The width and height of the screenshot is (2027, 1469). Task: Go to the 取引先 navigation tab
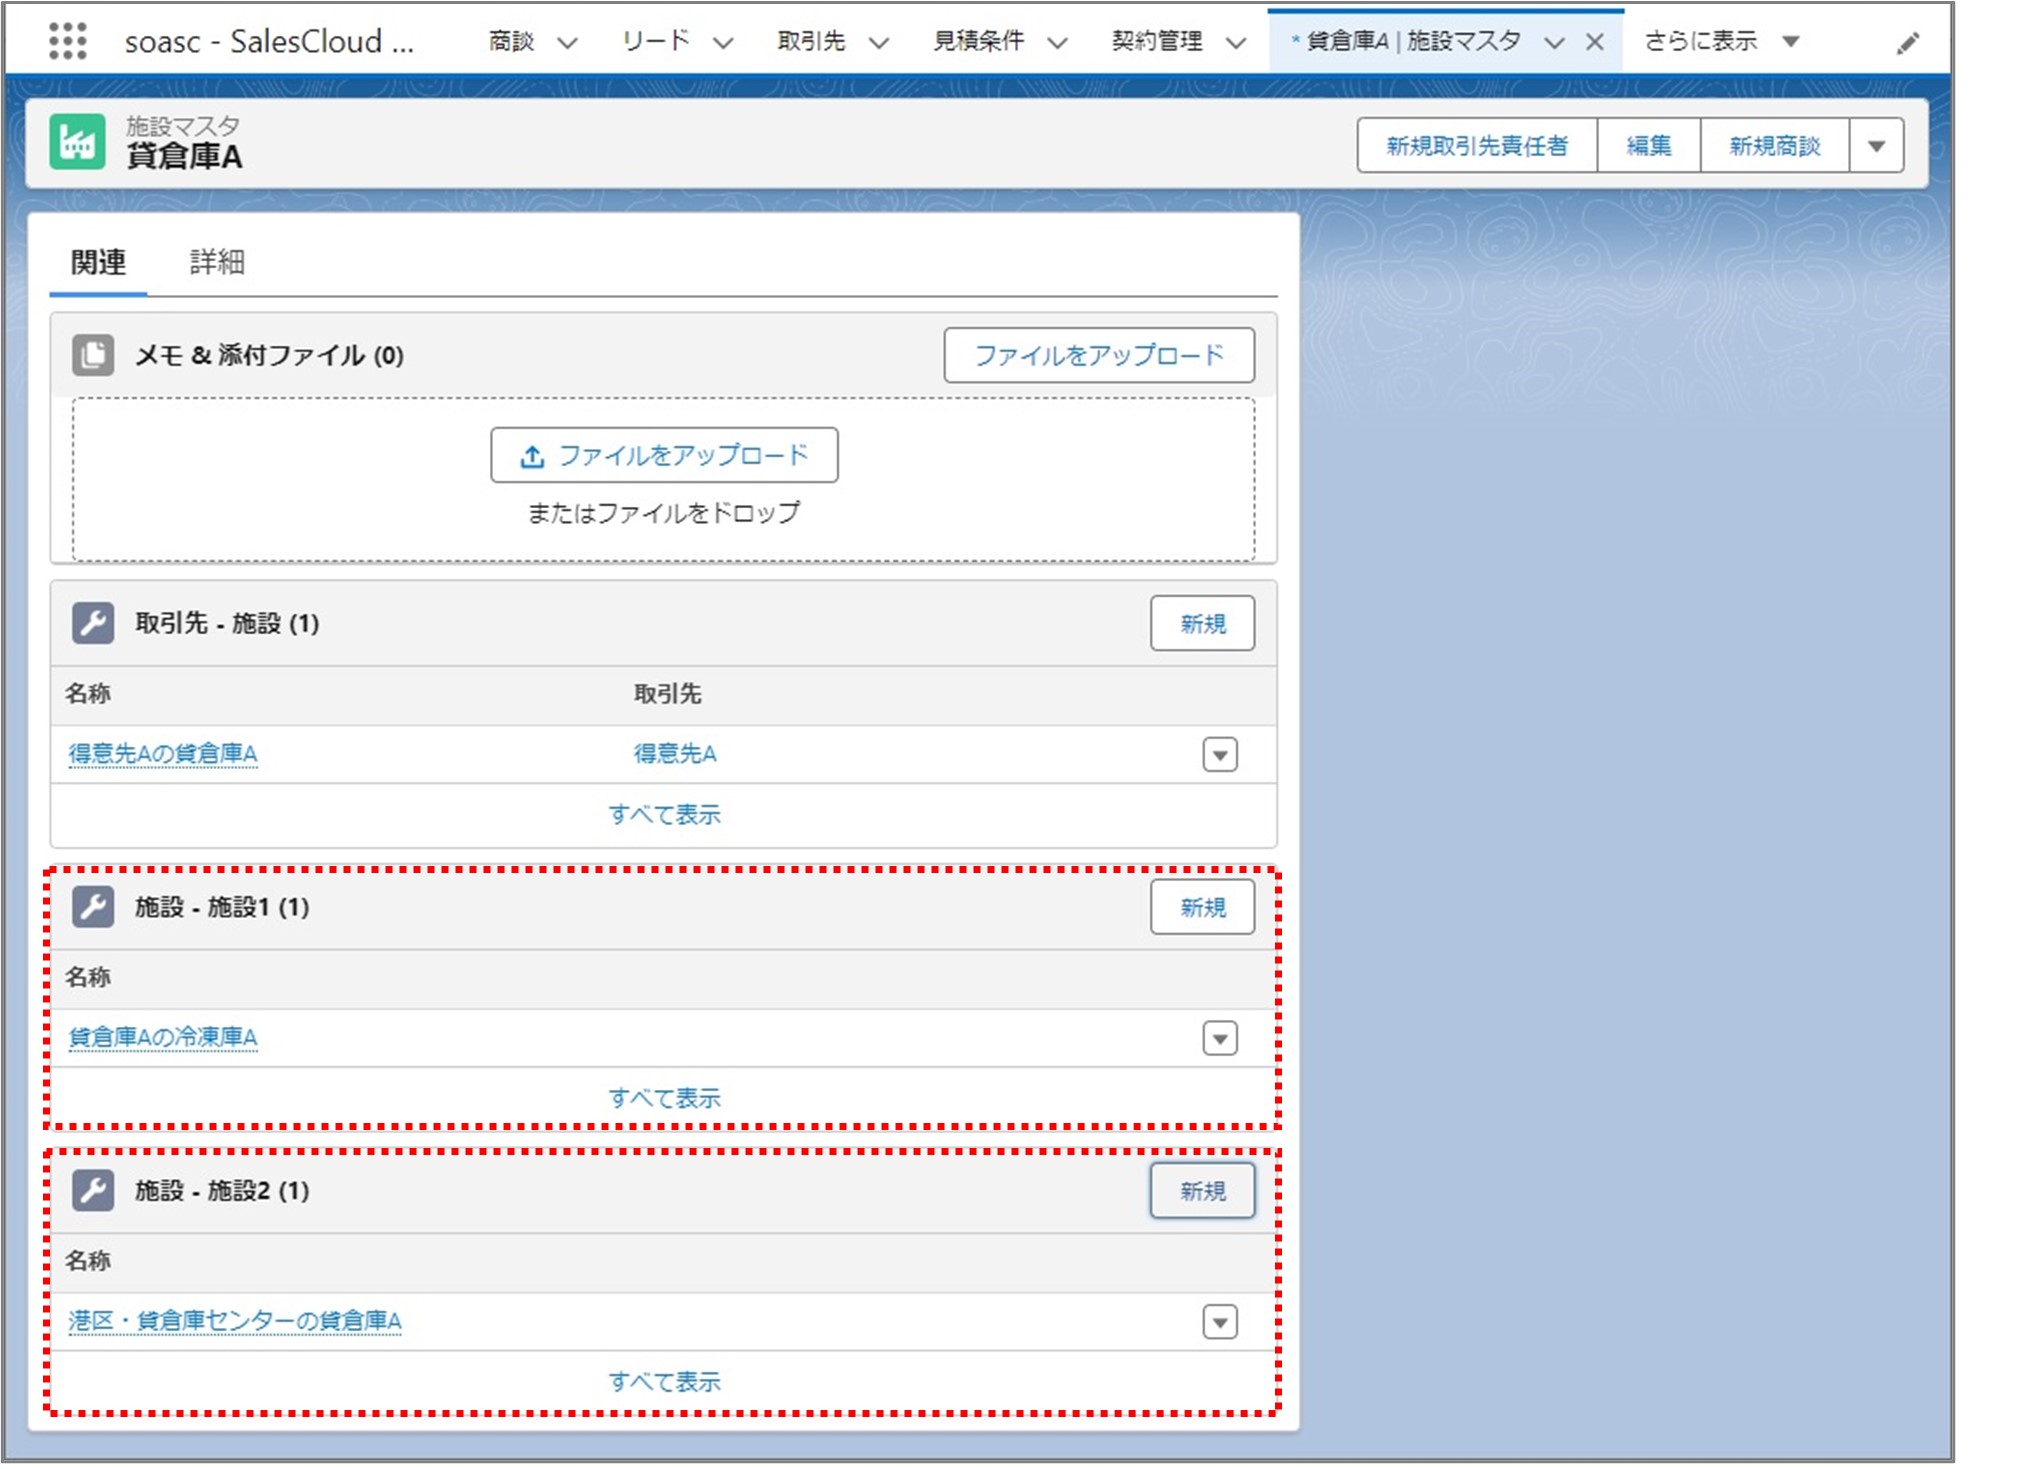811,41
